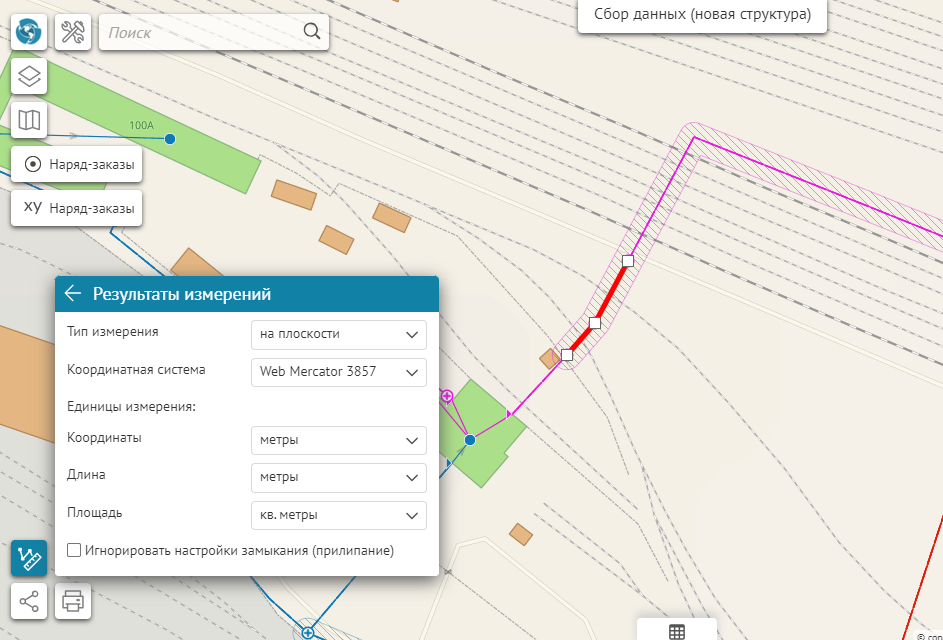Open the layers stack icon
This screenshot has height=640, width=943.
[29, 76]
